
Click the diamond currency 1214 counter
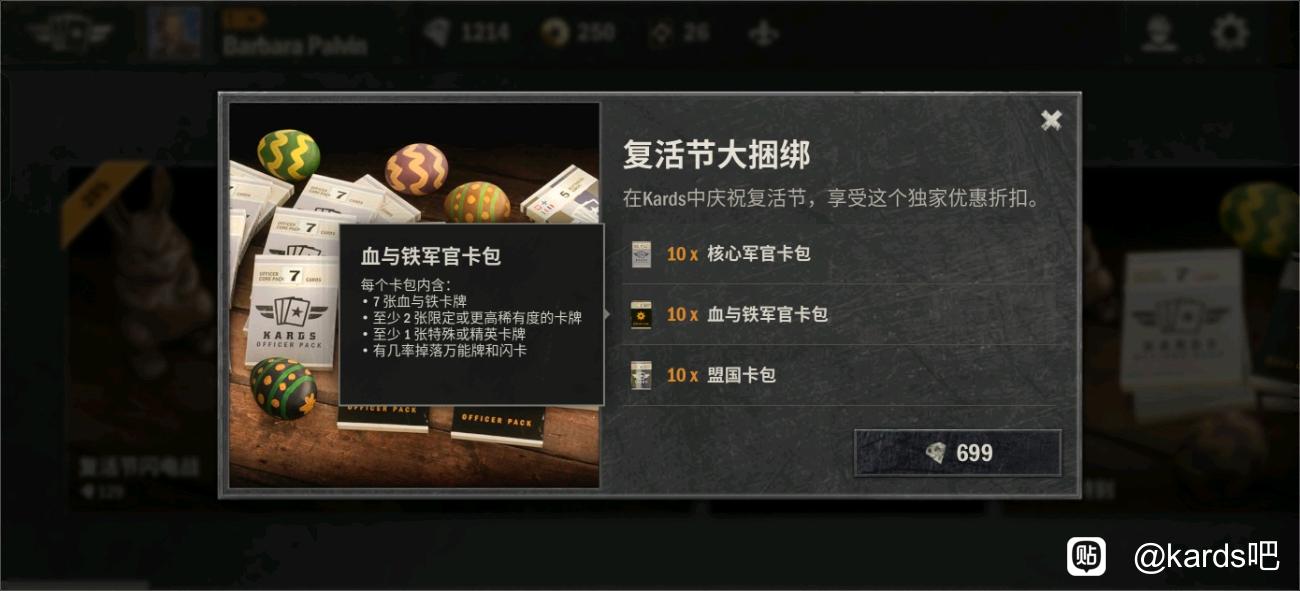click(x=467, y=33)
